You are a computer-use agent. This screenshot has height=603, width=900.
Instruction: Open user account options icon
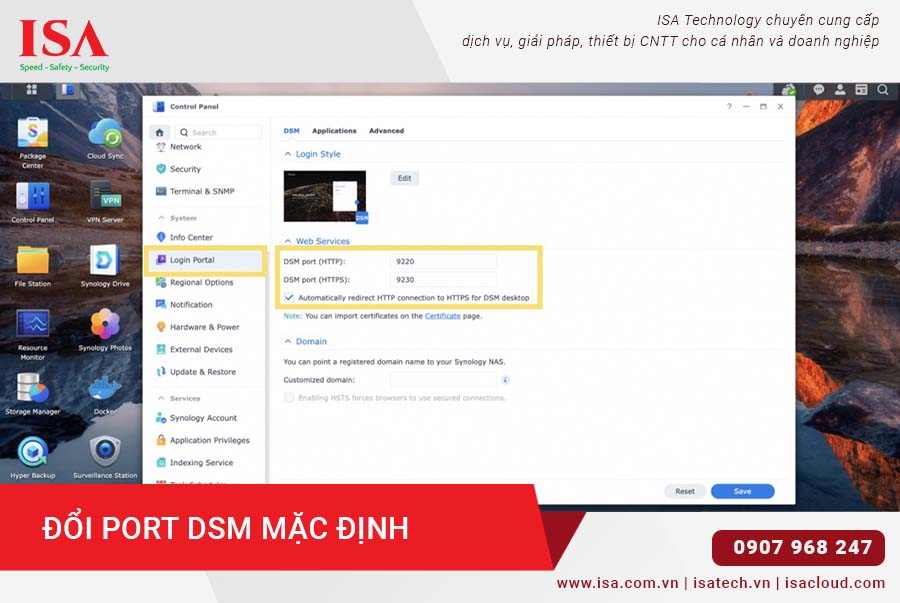[x=840, y=90]
